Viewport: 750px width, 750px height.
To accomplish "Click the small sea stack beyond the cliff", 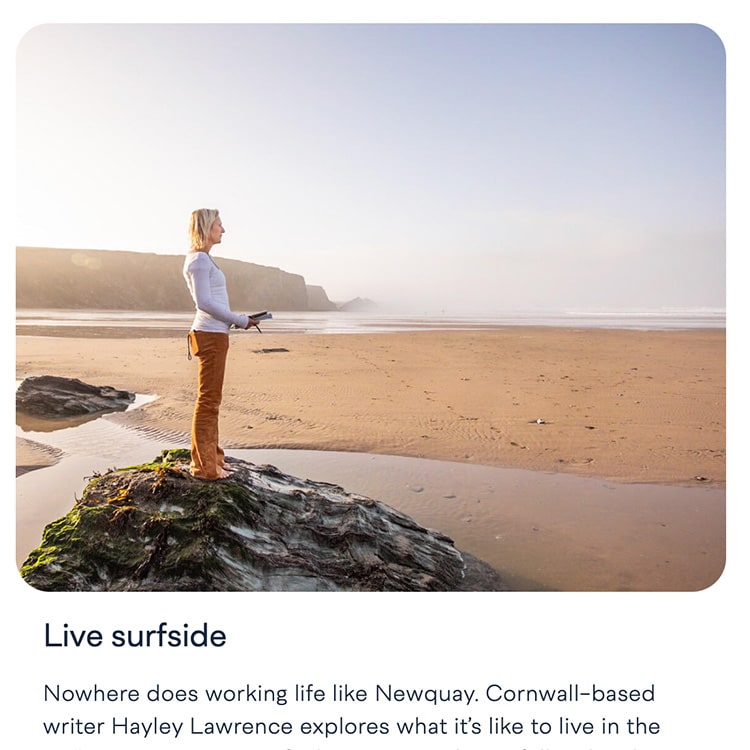I will tap(358, 304).
